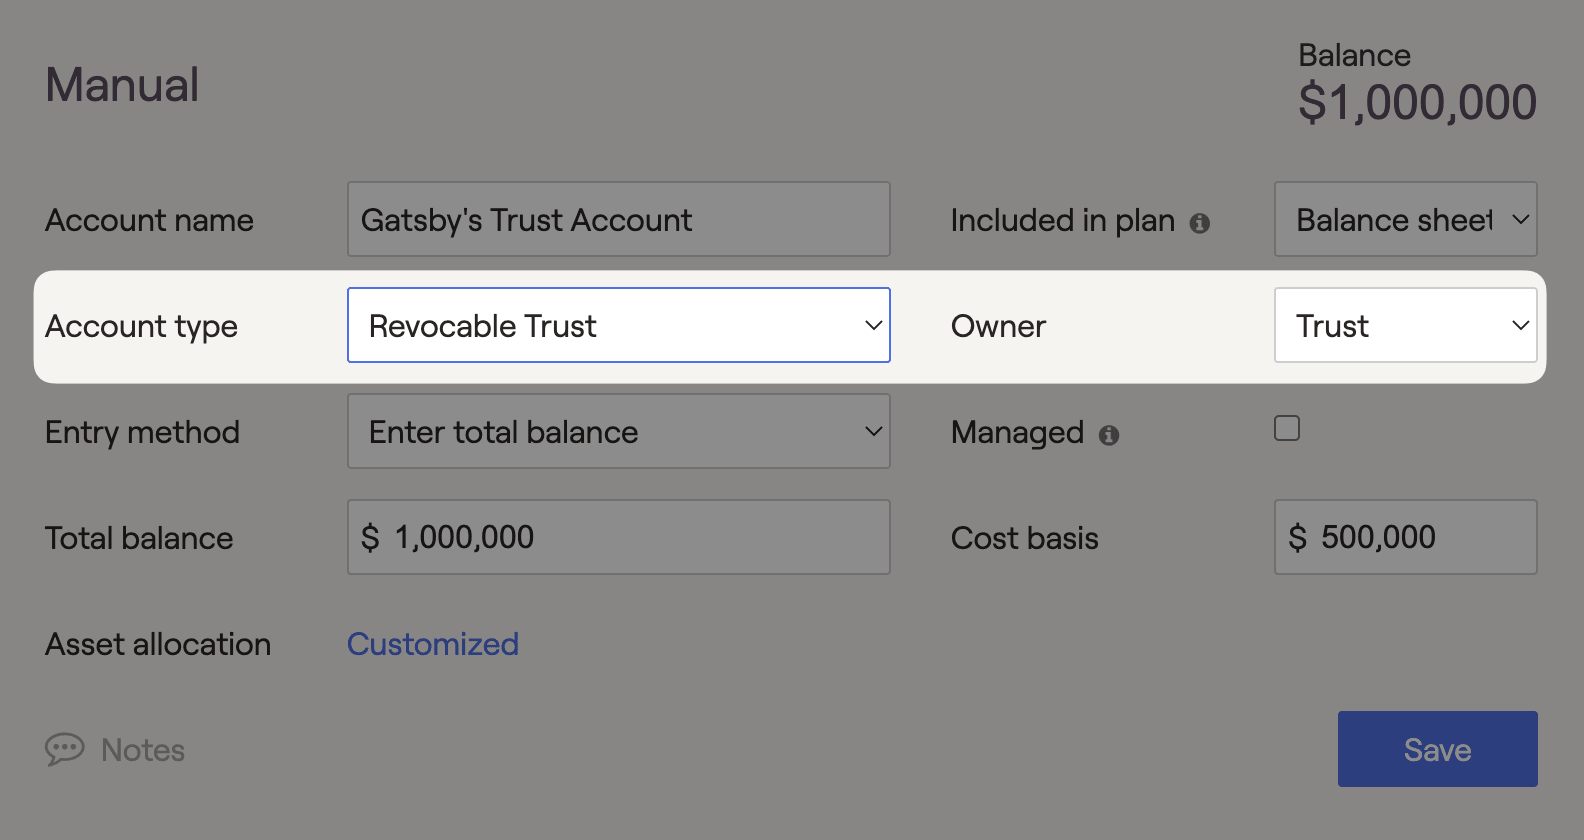Expand the Enter total balance dropdown
Image resolution: width=1584 pixels, height=840 pixels.
click(x=619, y=431)
